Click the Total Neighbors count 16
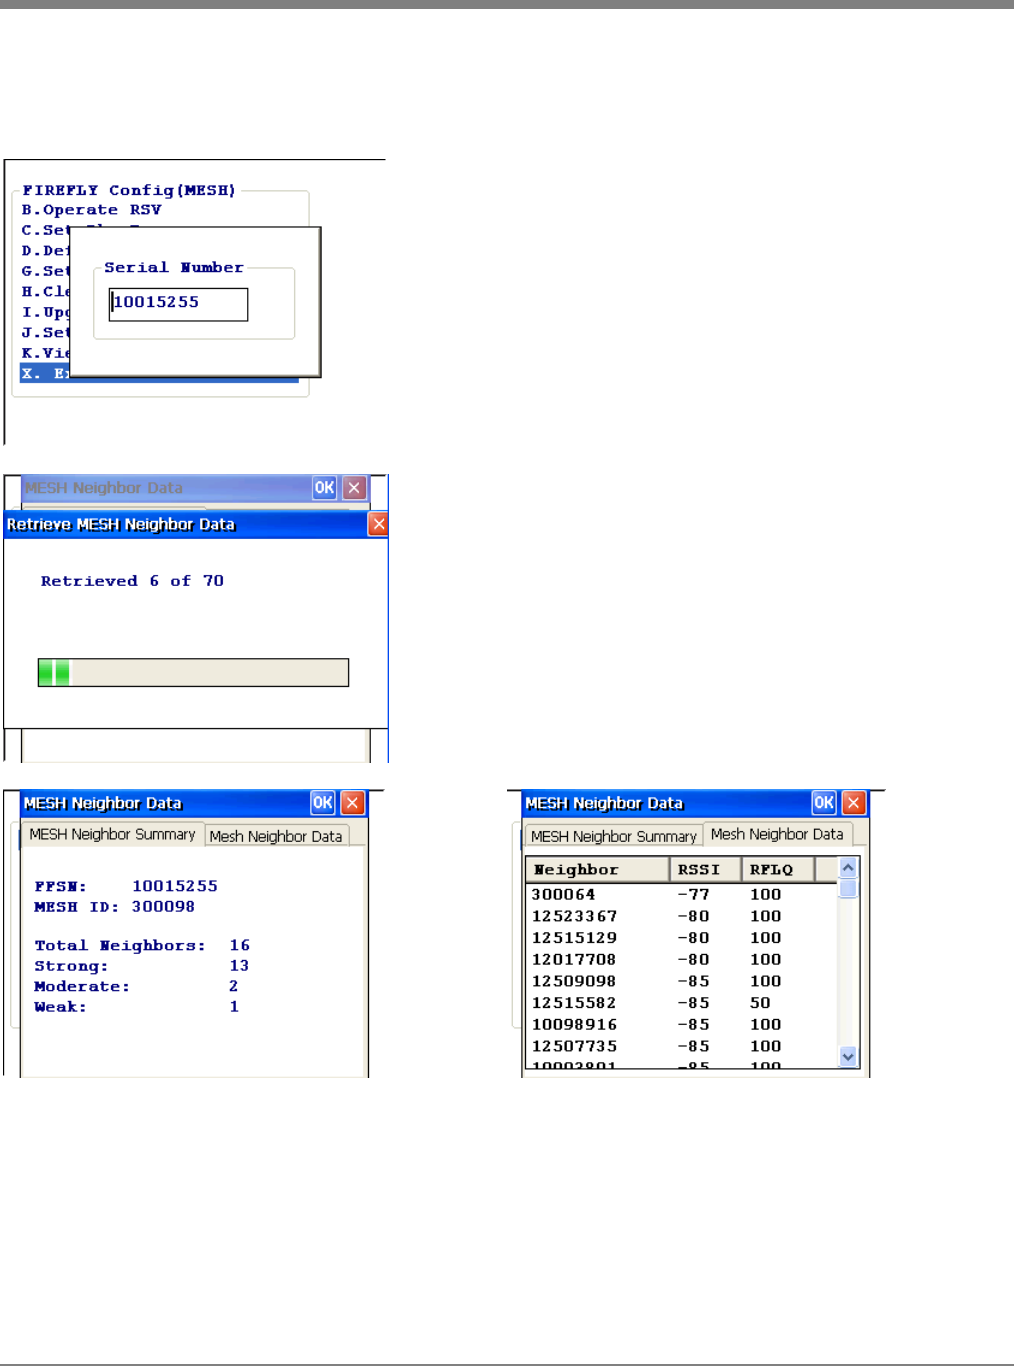 (x=240, y=946)
